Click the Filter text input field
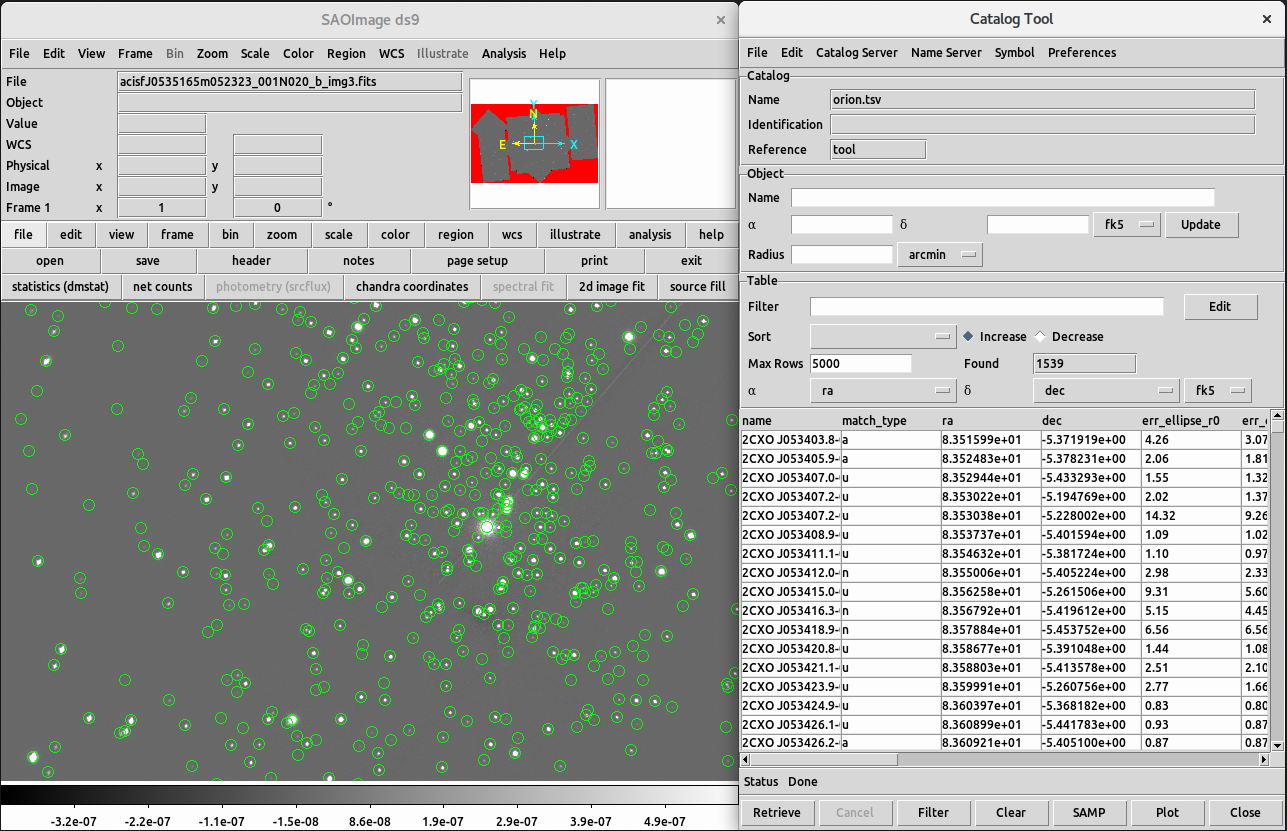 click(987, 307)
